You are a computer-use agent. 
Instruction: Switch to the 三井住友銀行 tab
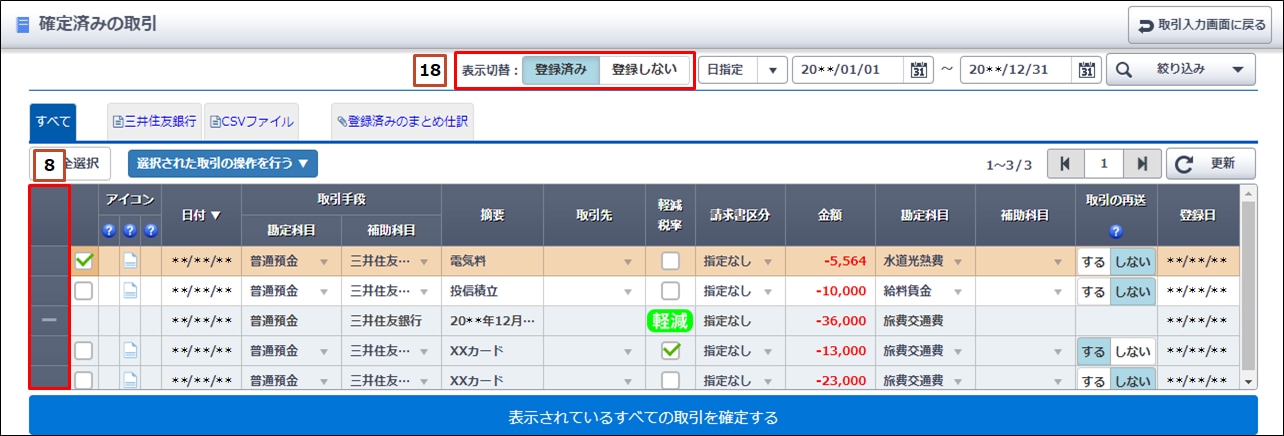[154, 122]
